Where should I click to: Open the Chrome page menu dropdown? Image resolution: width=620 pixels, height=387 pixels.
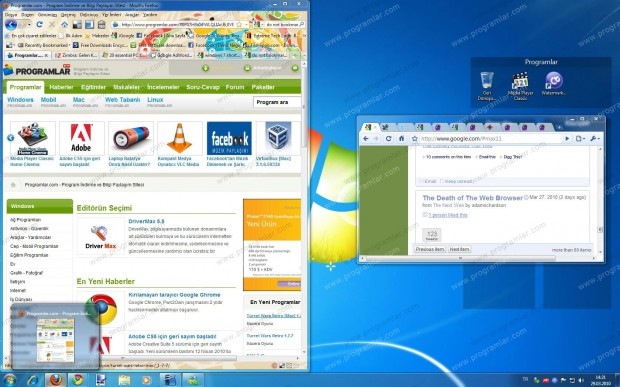point(580,139)
